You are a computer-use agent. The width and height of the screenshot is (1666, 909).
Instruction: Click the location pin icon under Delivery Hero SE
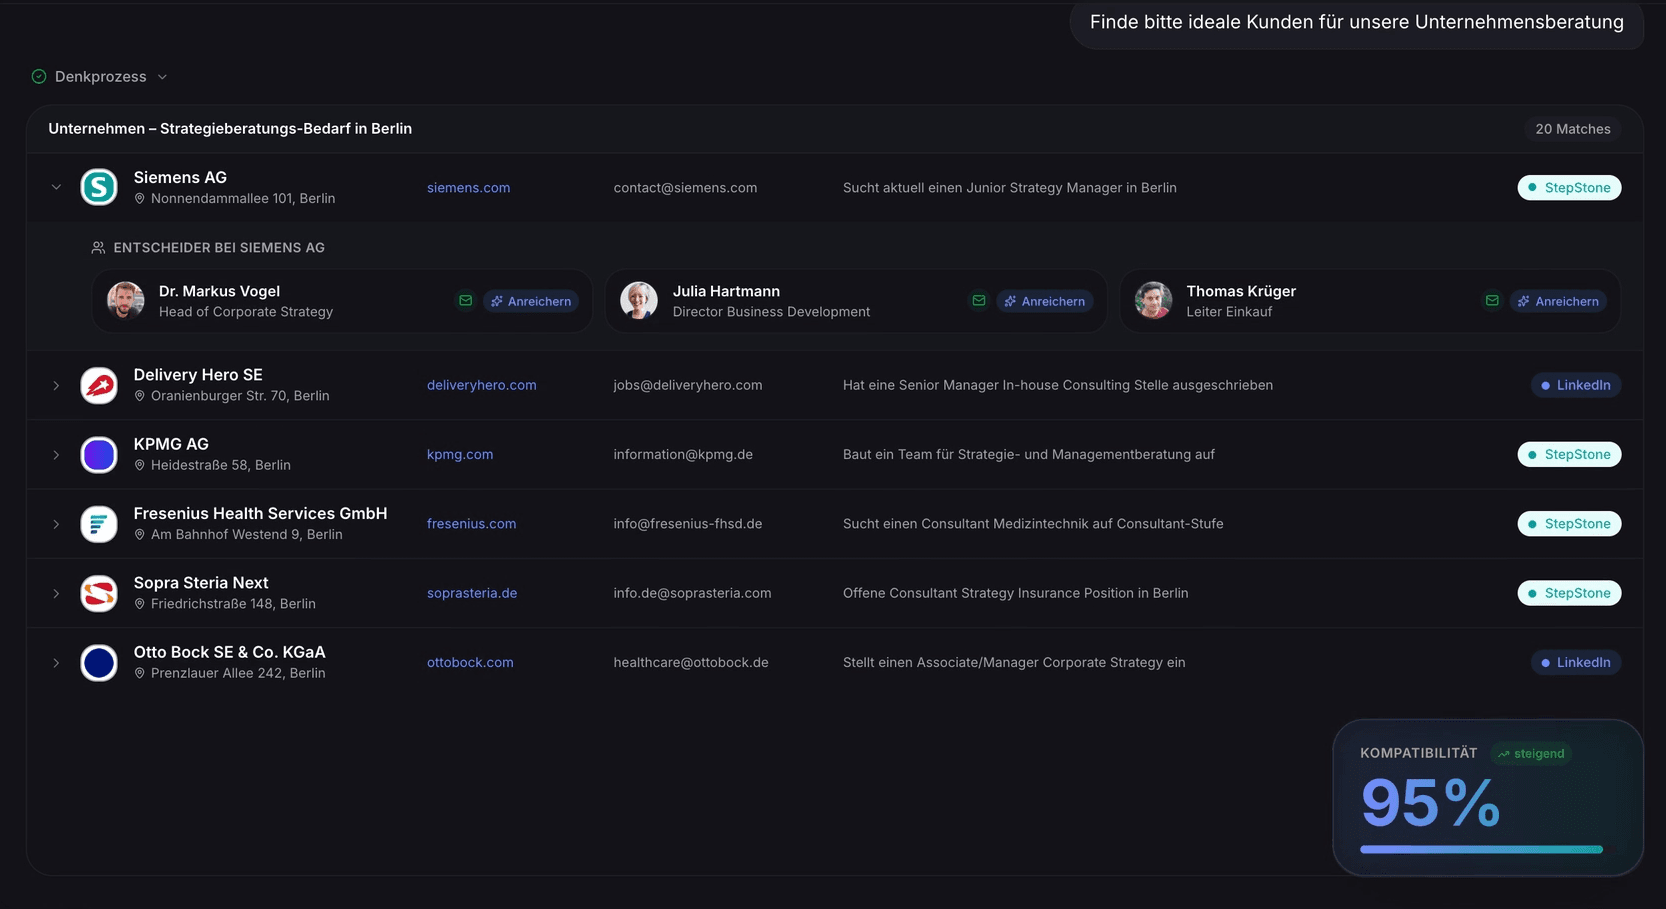(140, 396)
